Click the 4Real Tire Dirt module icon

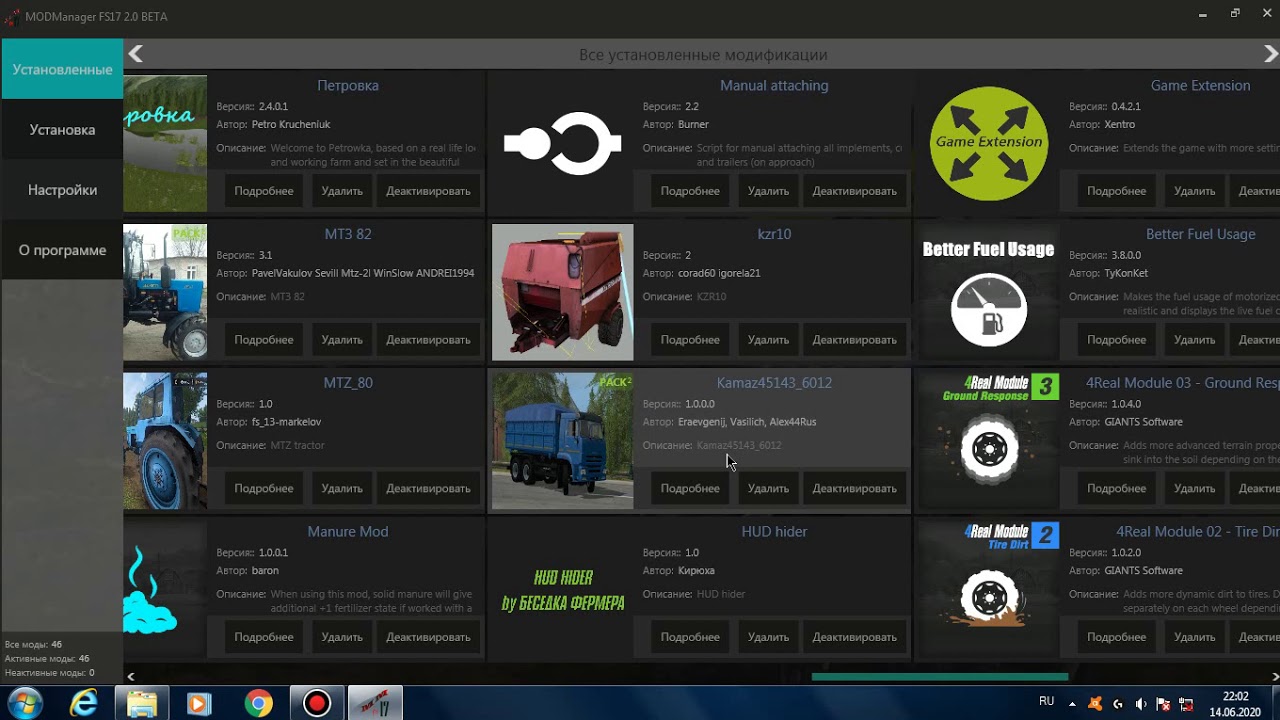(x=988, y=589)
